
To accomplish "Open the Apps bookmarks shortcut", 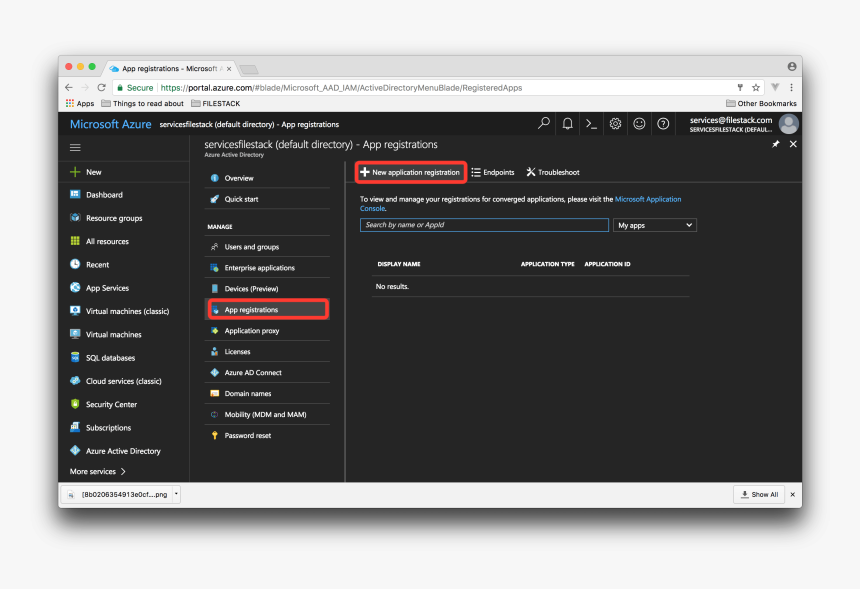I will pyautogui.click(x=80, y=104).
